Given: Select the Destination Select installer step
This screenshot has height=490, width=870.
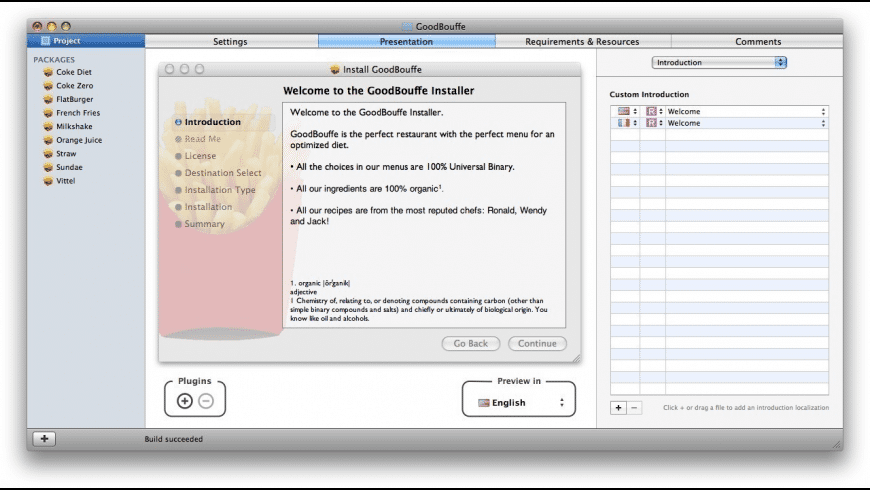Looking at the screenshot, I should pyautogui.click(x=218, y=173).
